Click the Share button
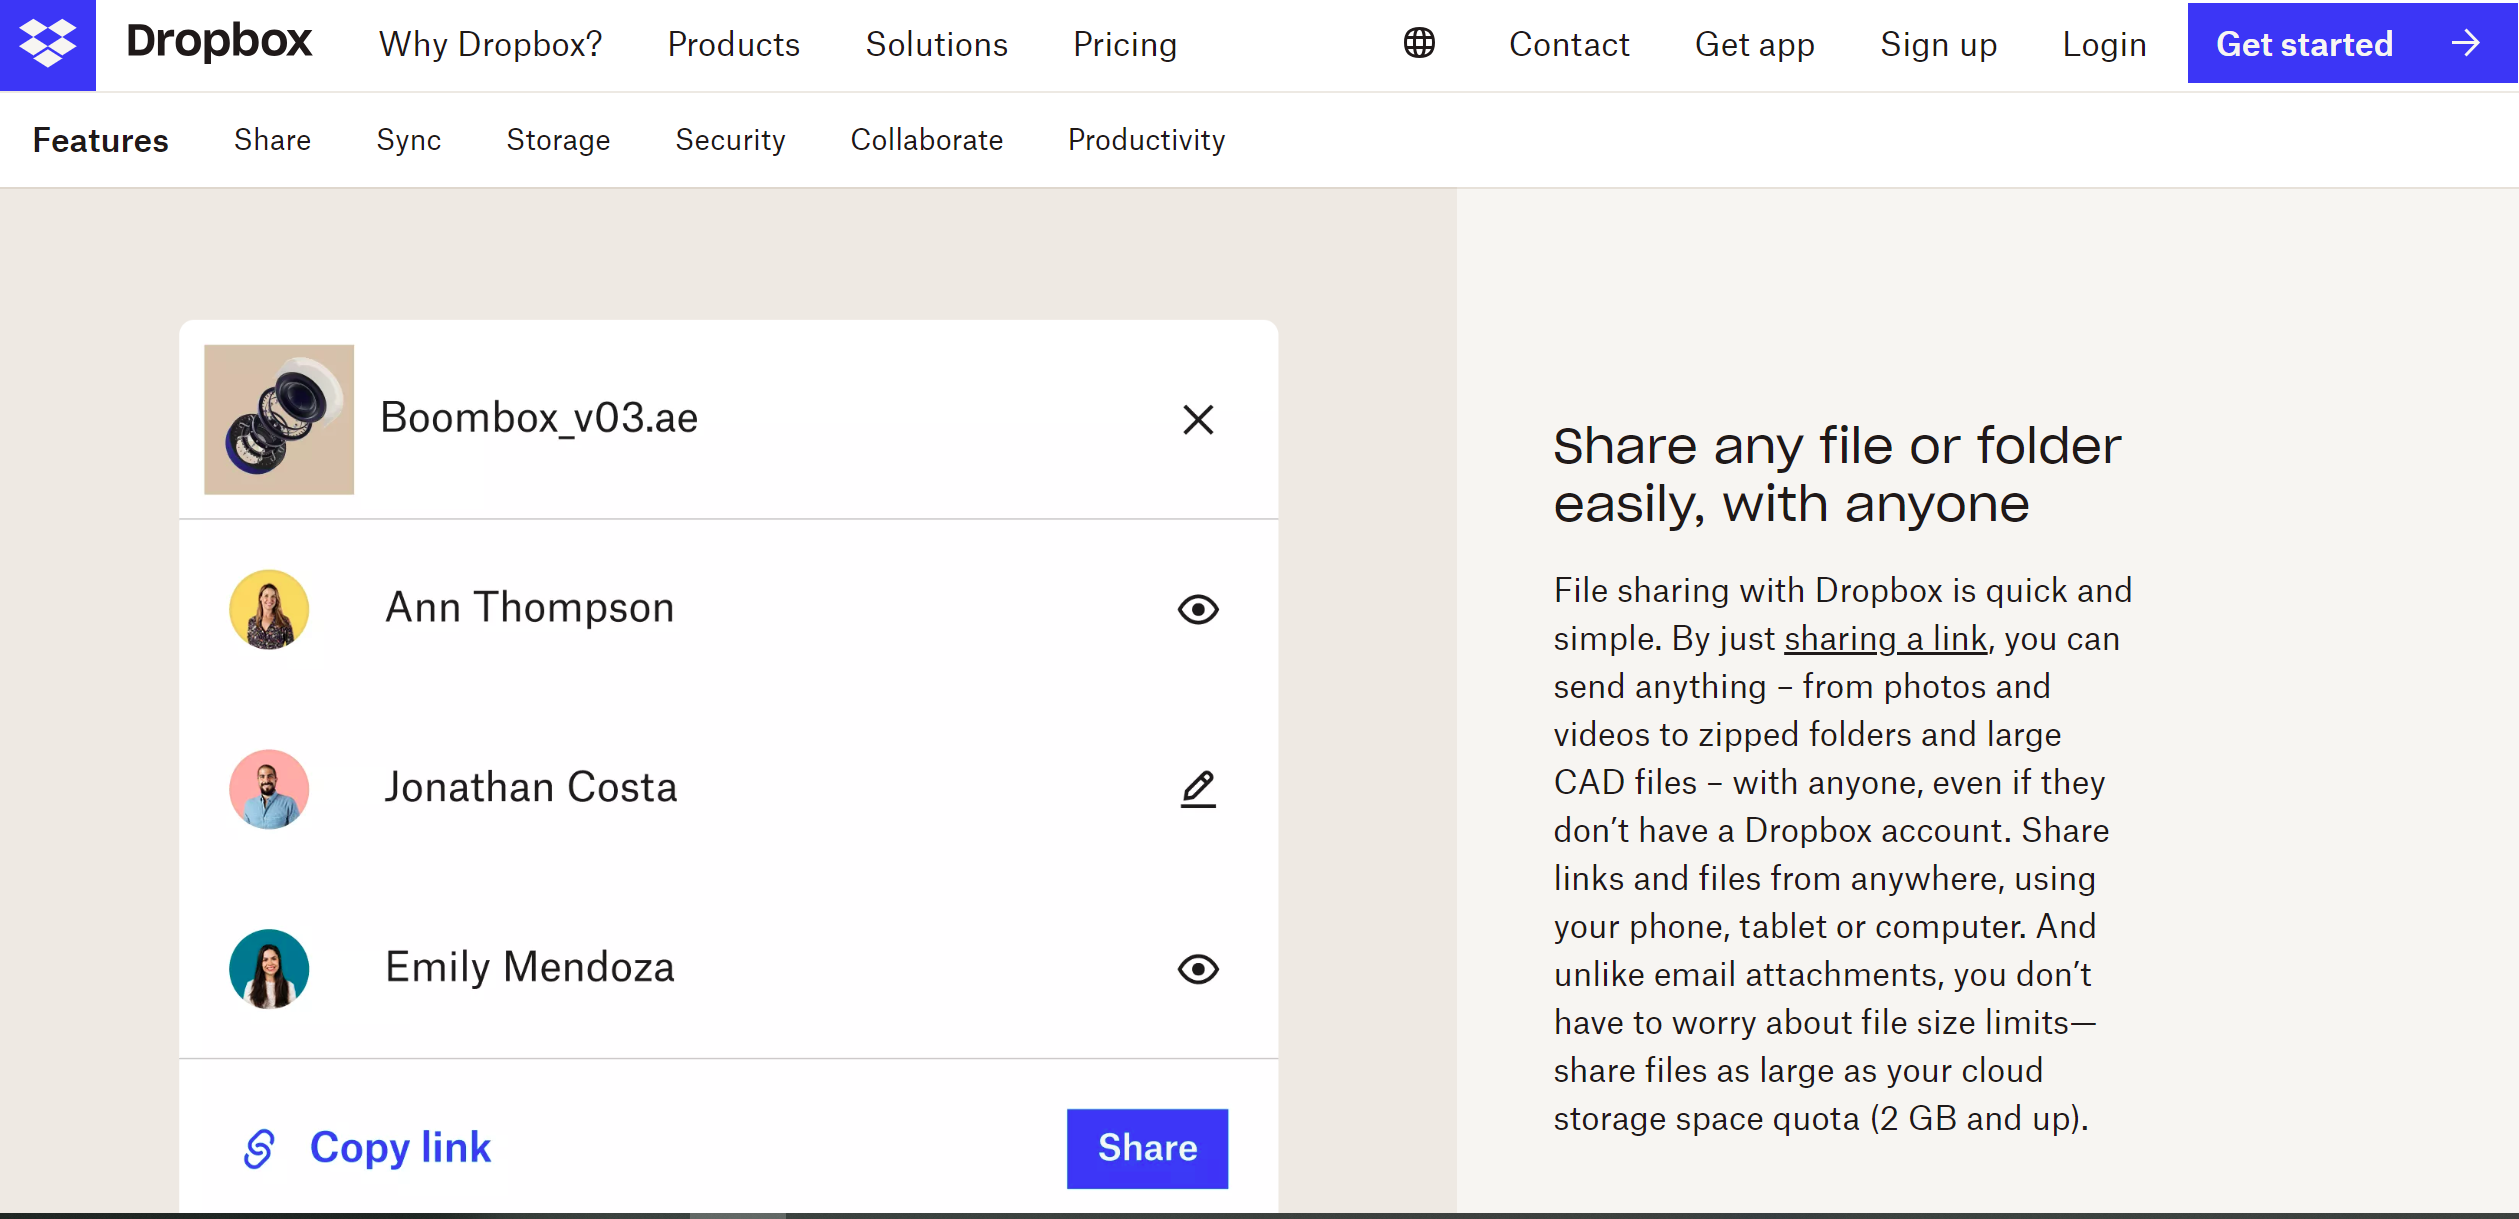 click(1145, 1147)
